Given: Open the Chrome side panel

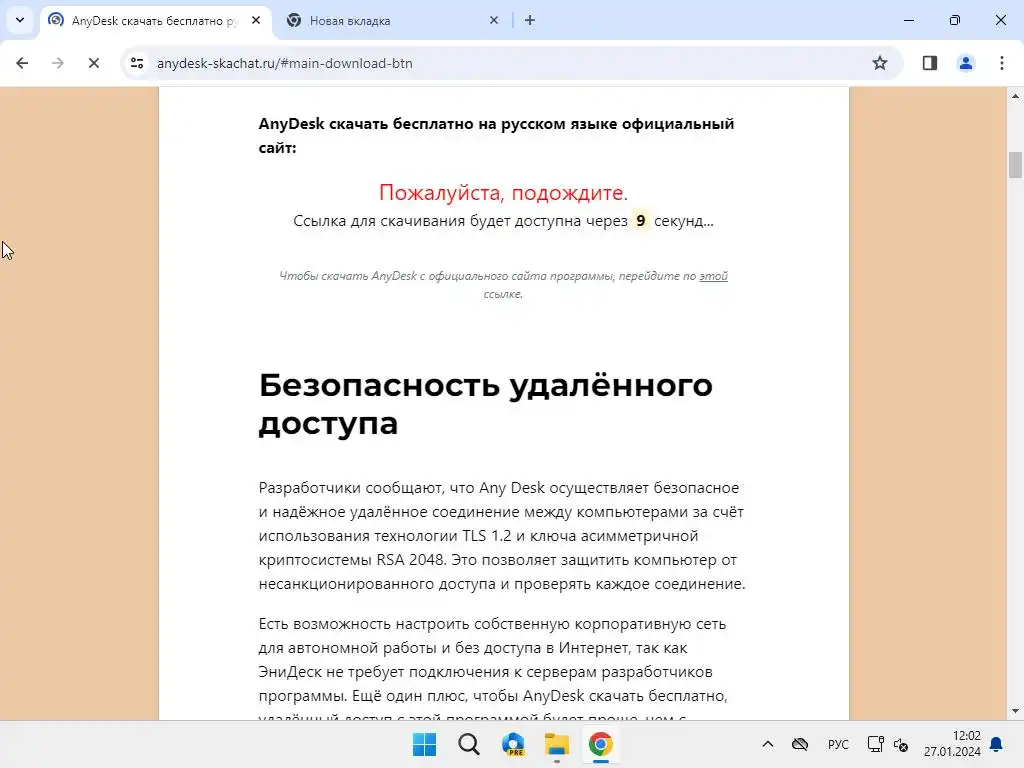Looking at the screenshot, I should point(930,63).
